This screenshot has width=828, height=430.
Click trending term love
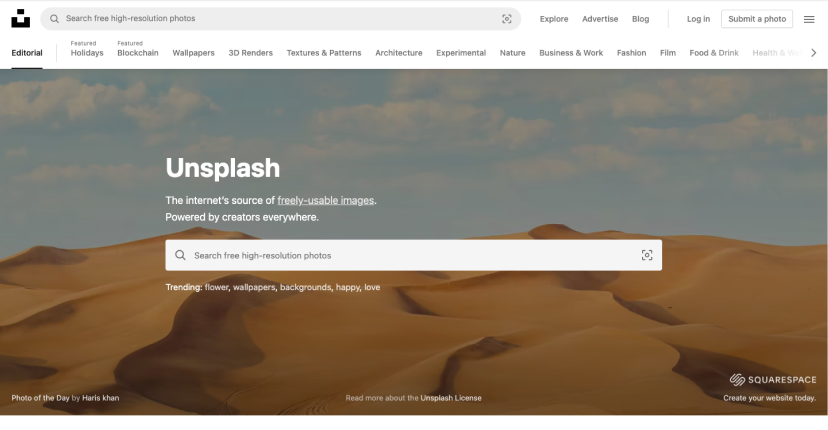point(372,287)
